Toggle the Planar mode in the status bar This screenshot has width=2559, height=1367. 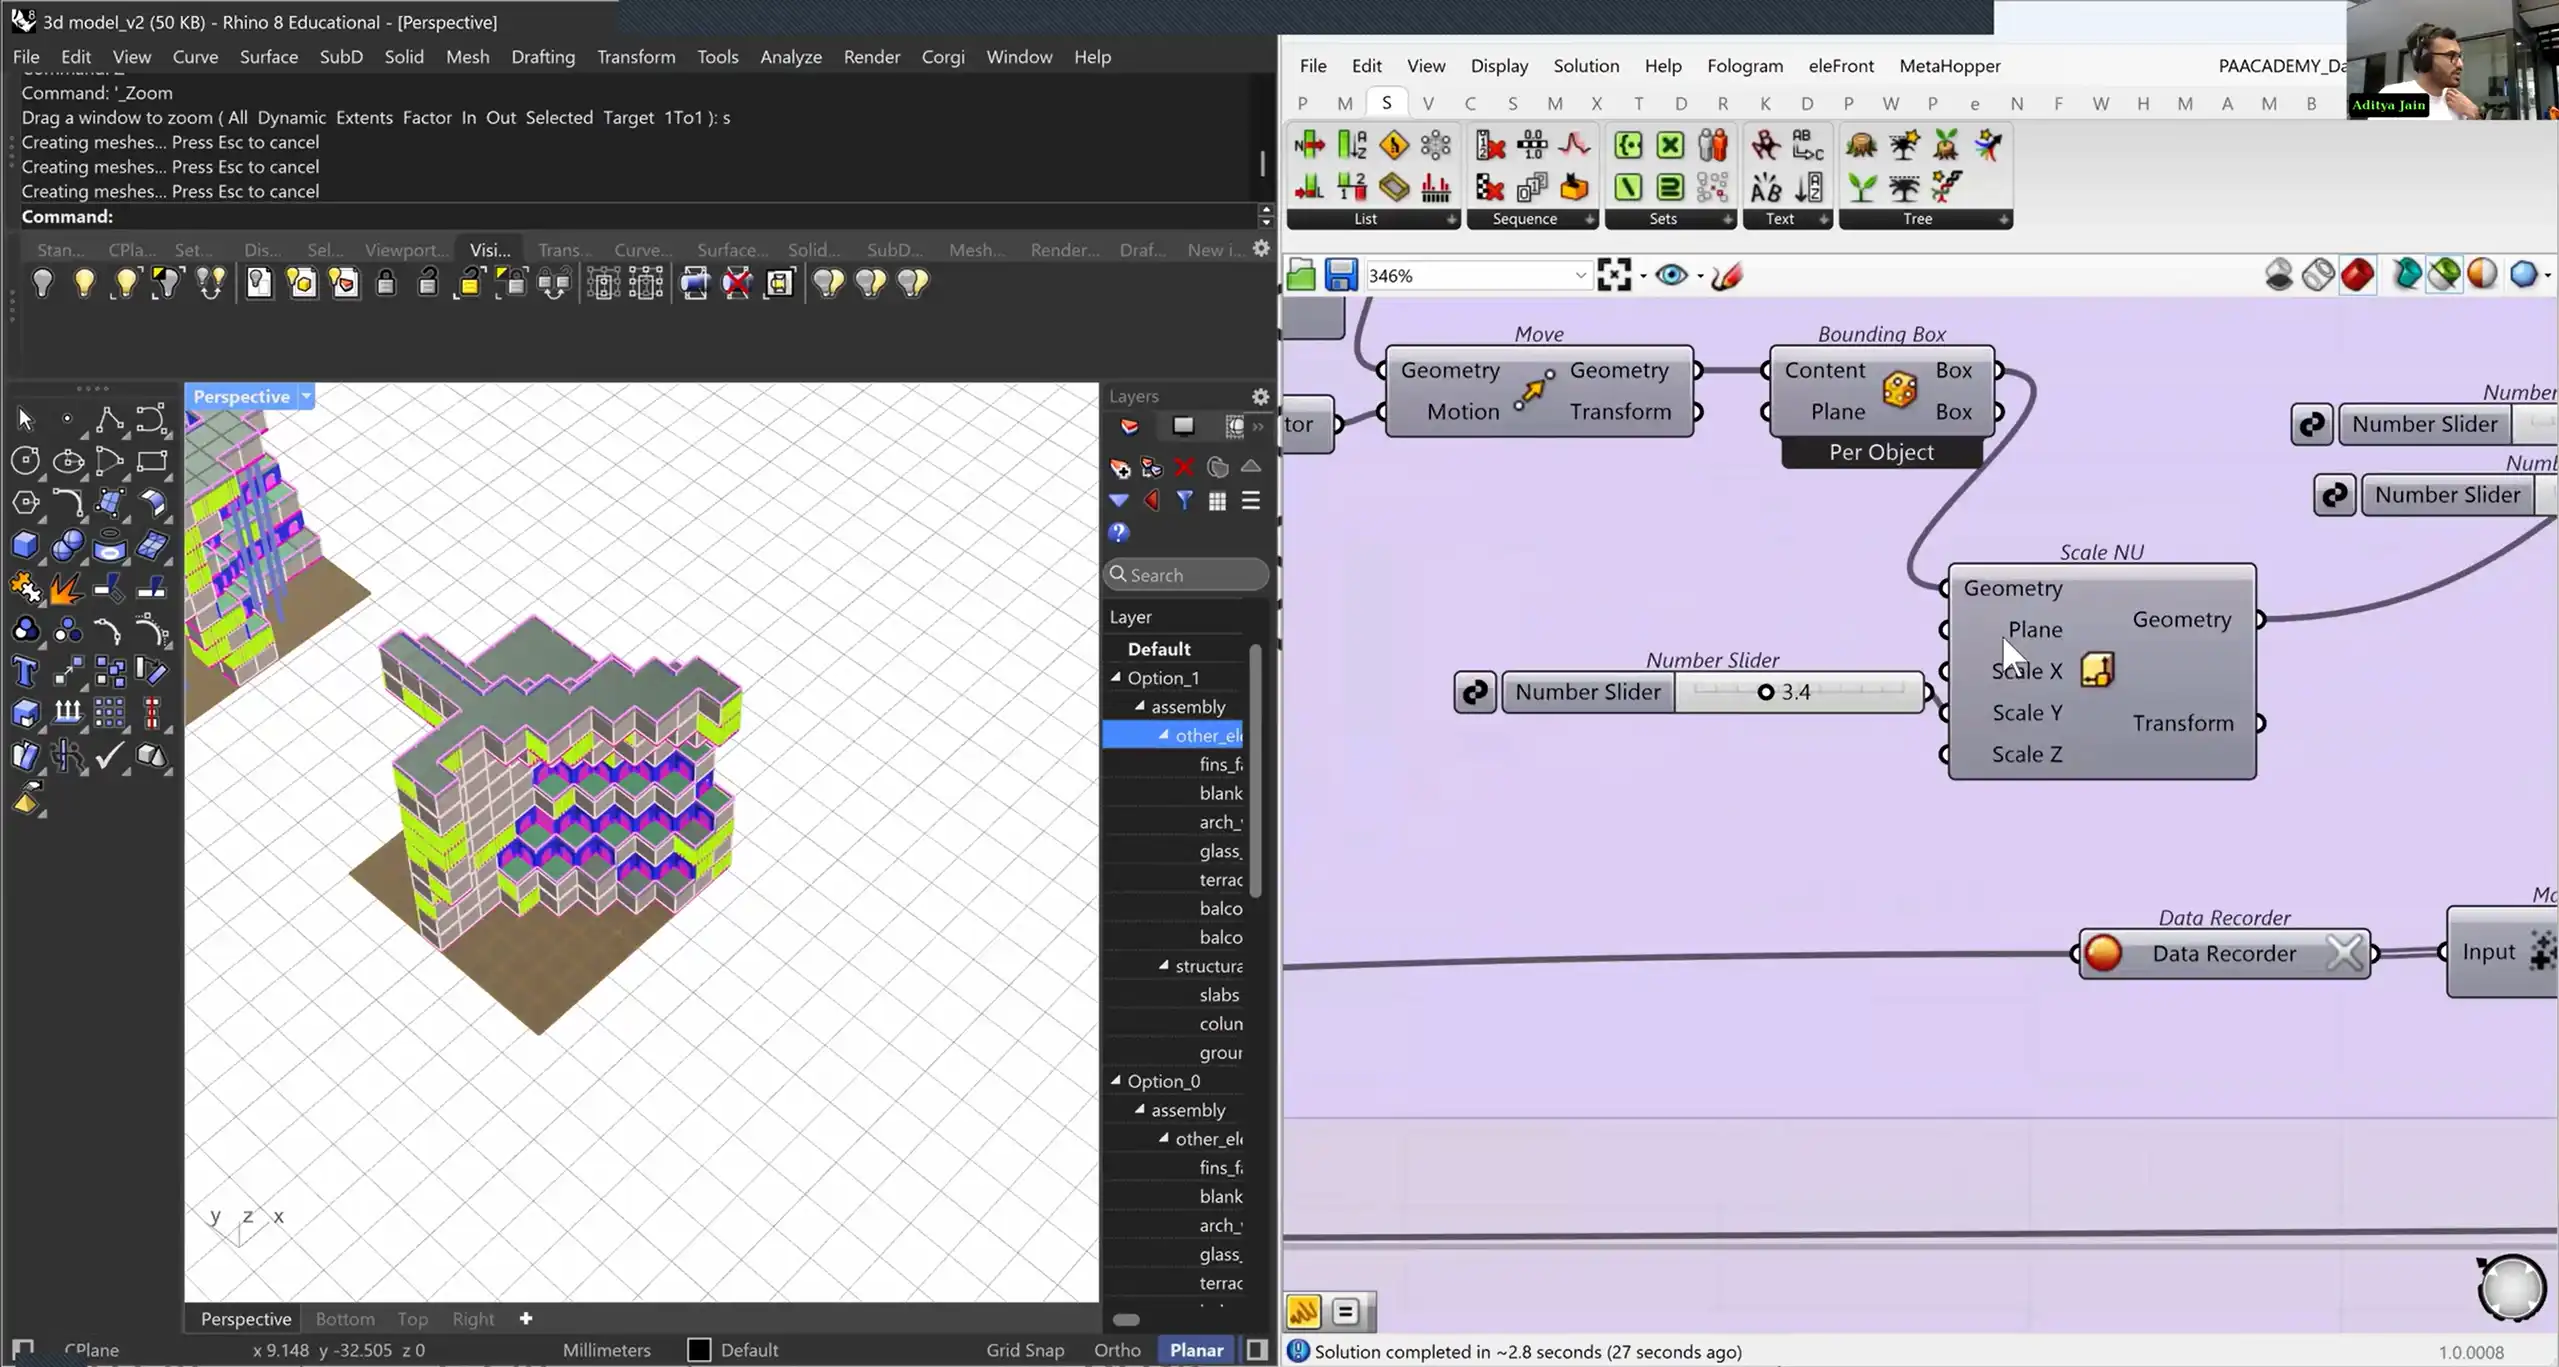pyautogui.click(x=1194, y=1350)
